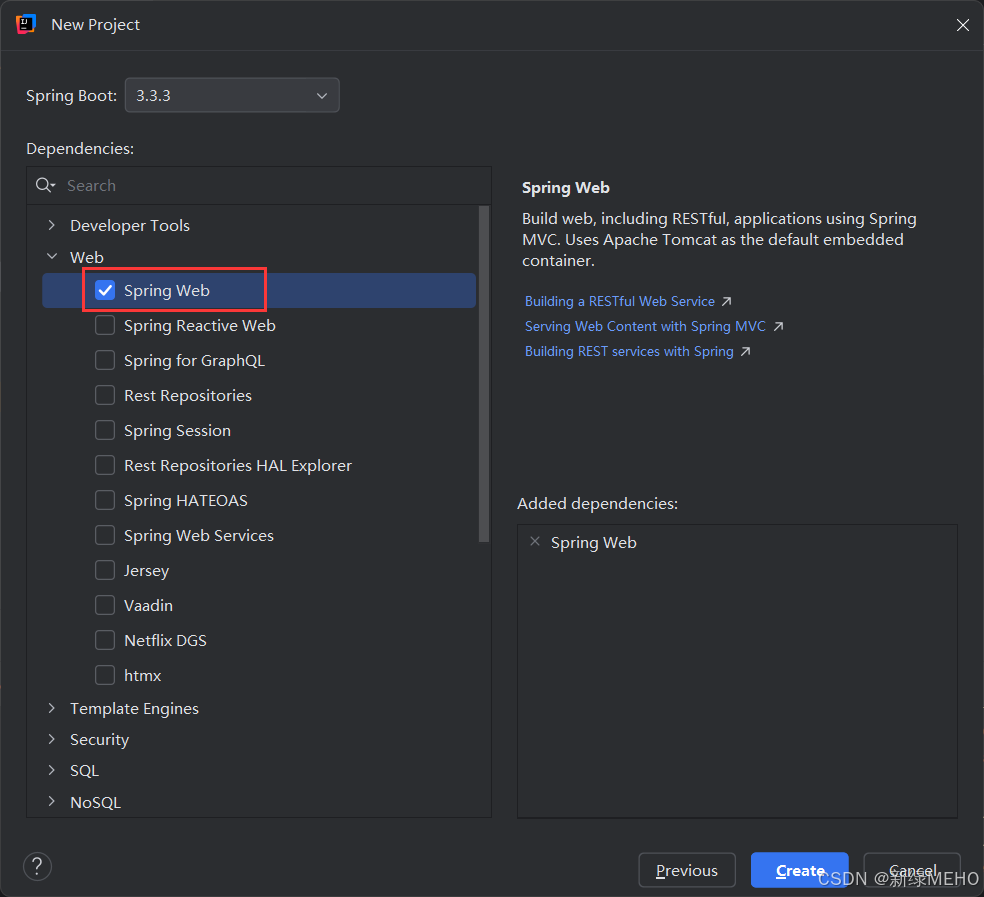Select the Spring HATEOAS checkbox
The height and width of the screenshot is (897, 984).
point(105,500)
